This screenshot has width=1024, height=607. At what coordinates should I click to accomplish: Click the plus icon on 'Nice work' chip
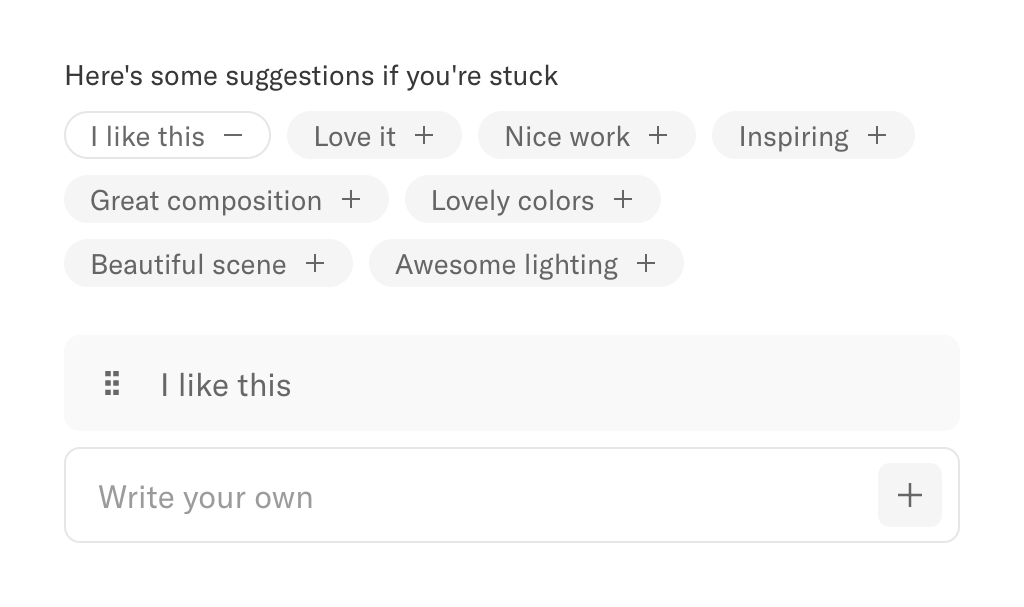(x=658, y=135)
